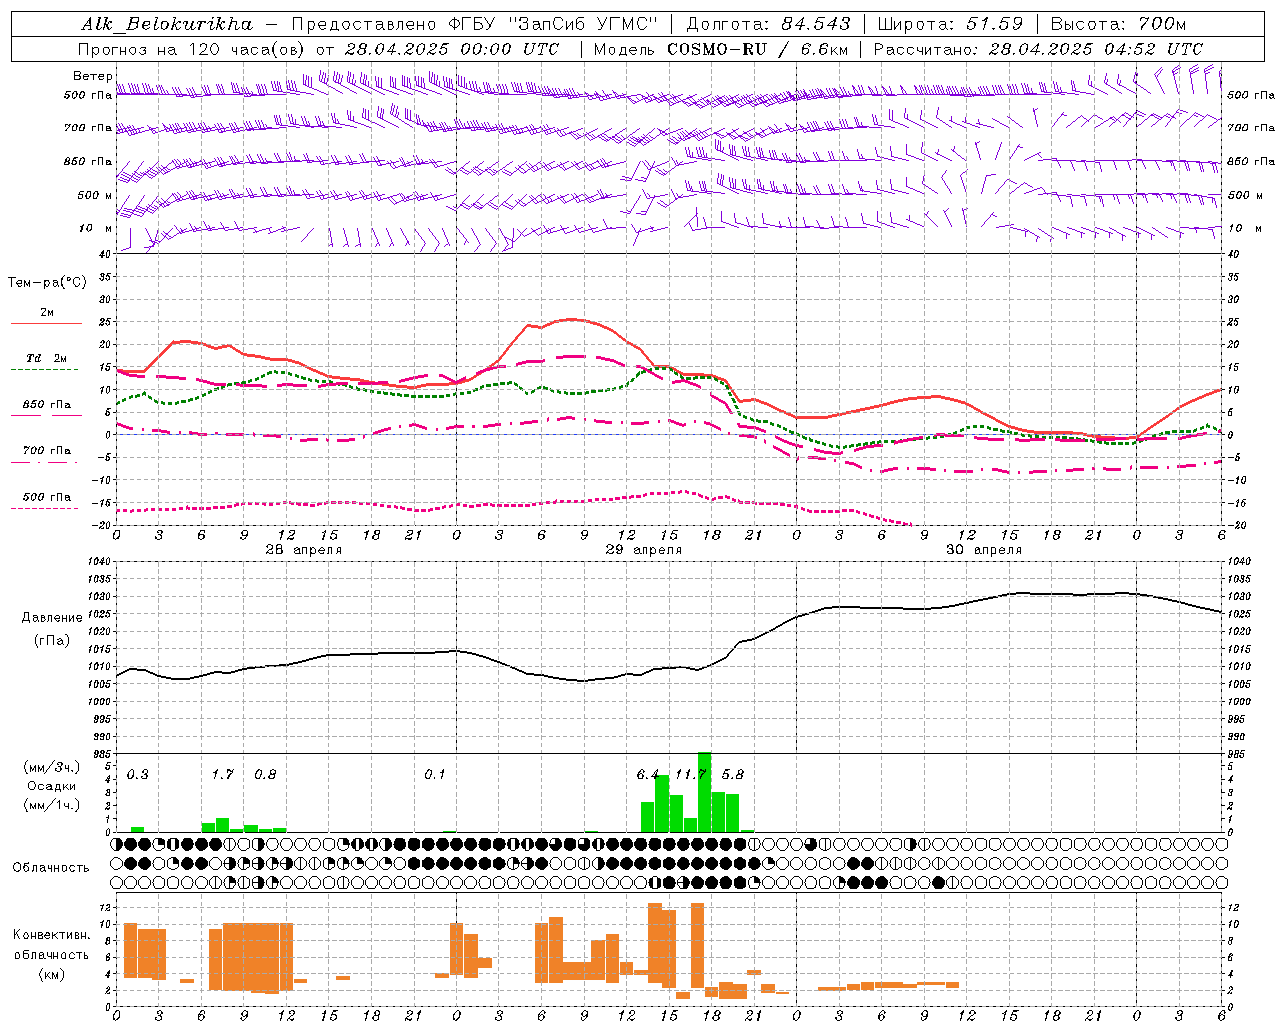This screenshot has height=1024, width=1280.
Task: Click the 'Осадки' precipitation label
Action: click(x=51, y=786)
